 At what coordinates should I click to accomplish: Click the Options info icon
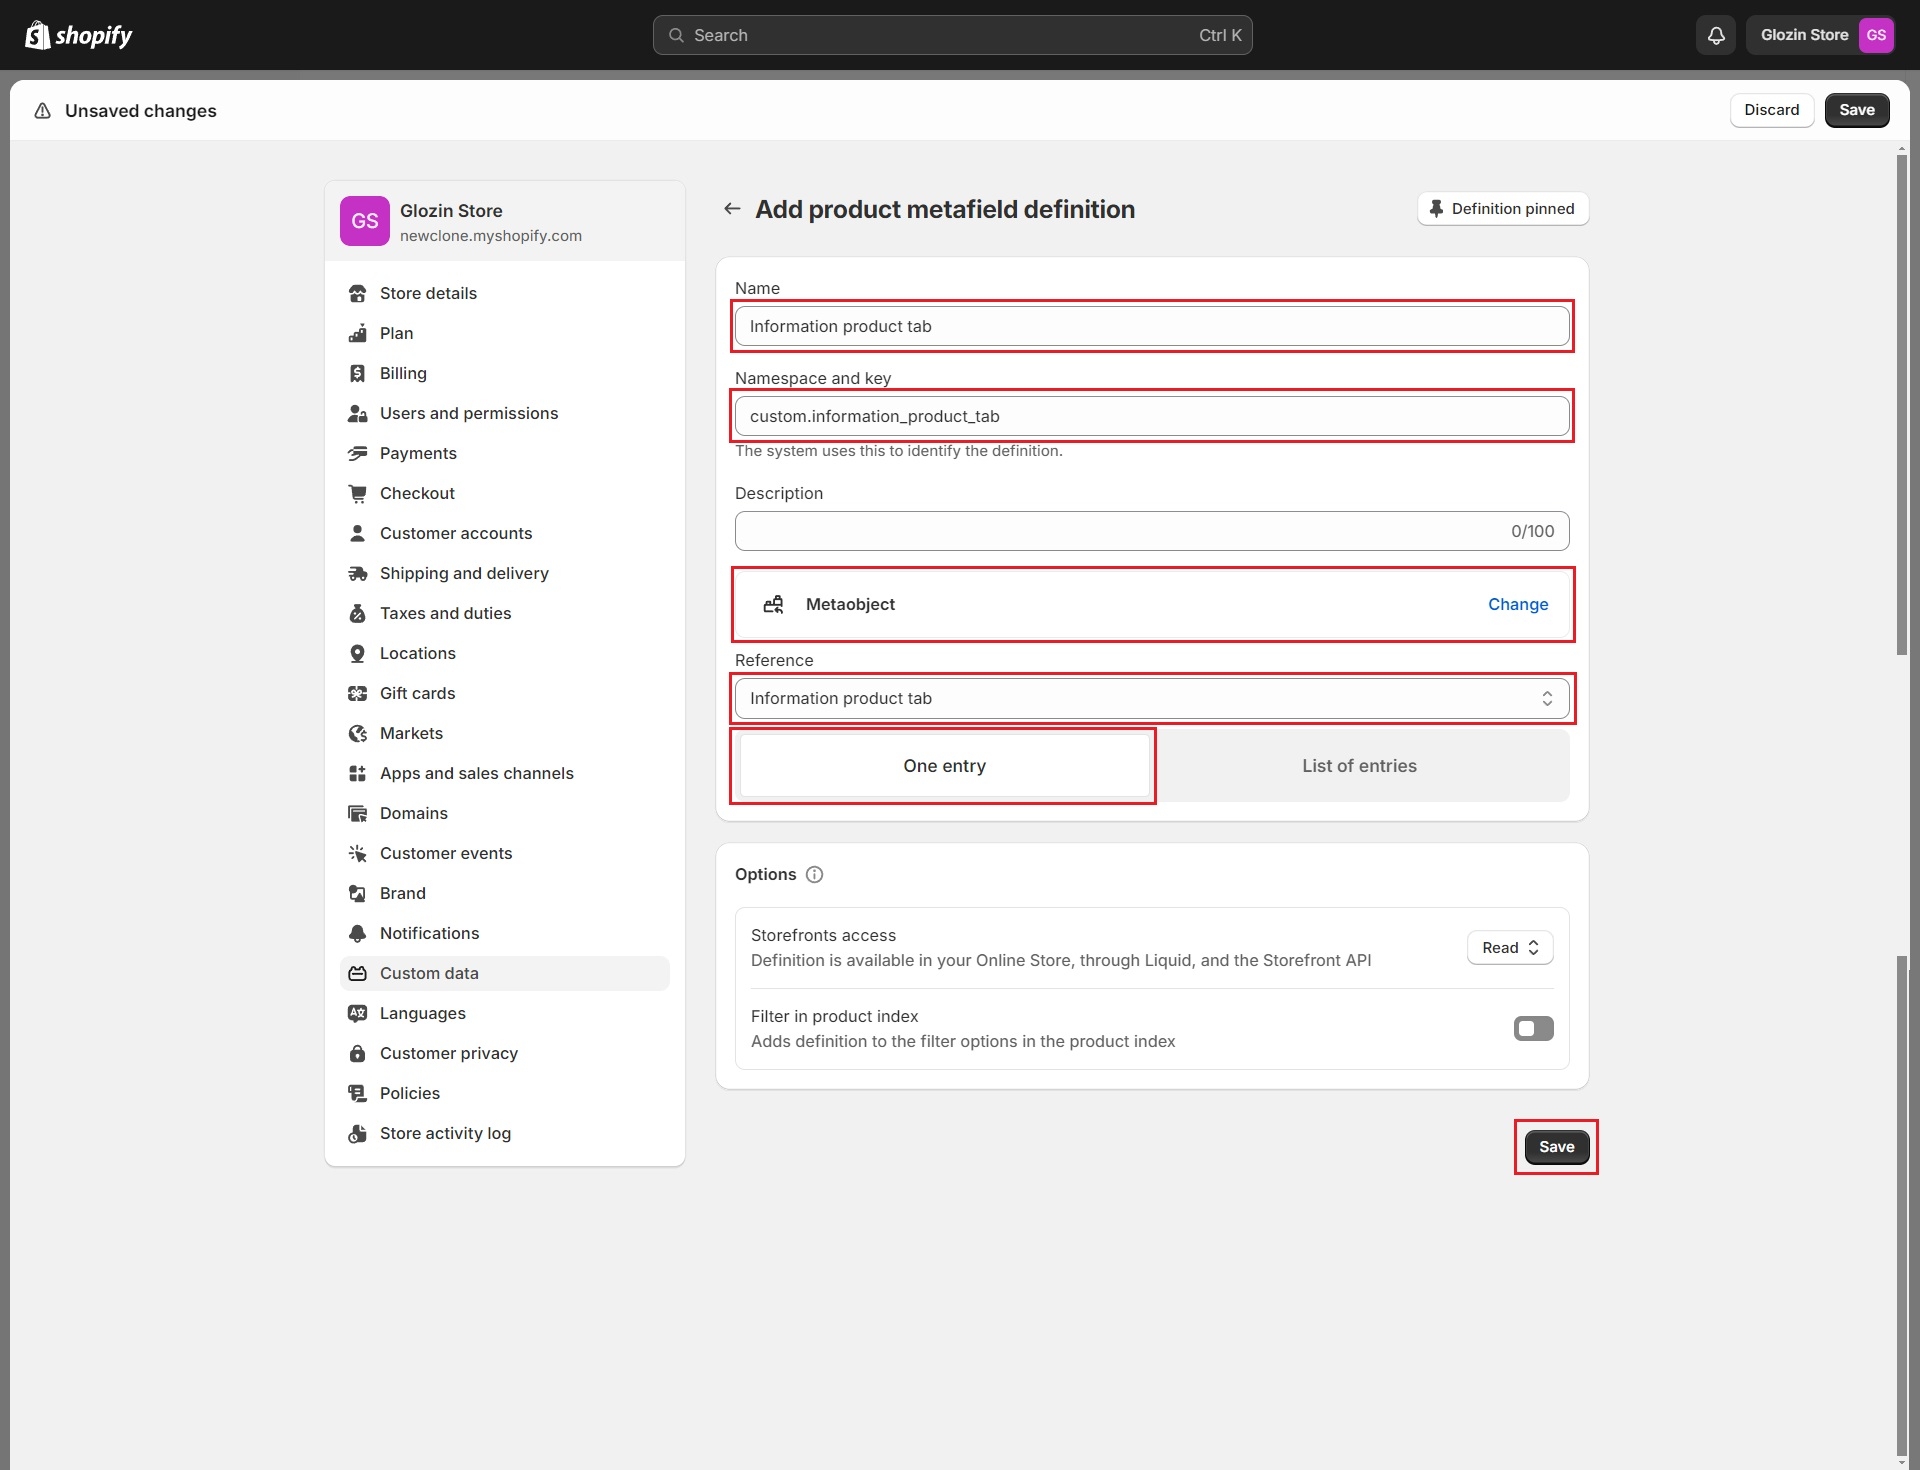click(814, 874)
